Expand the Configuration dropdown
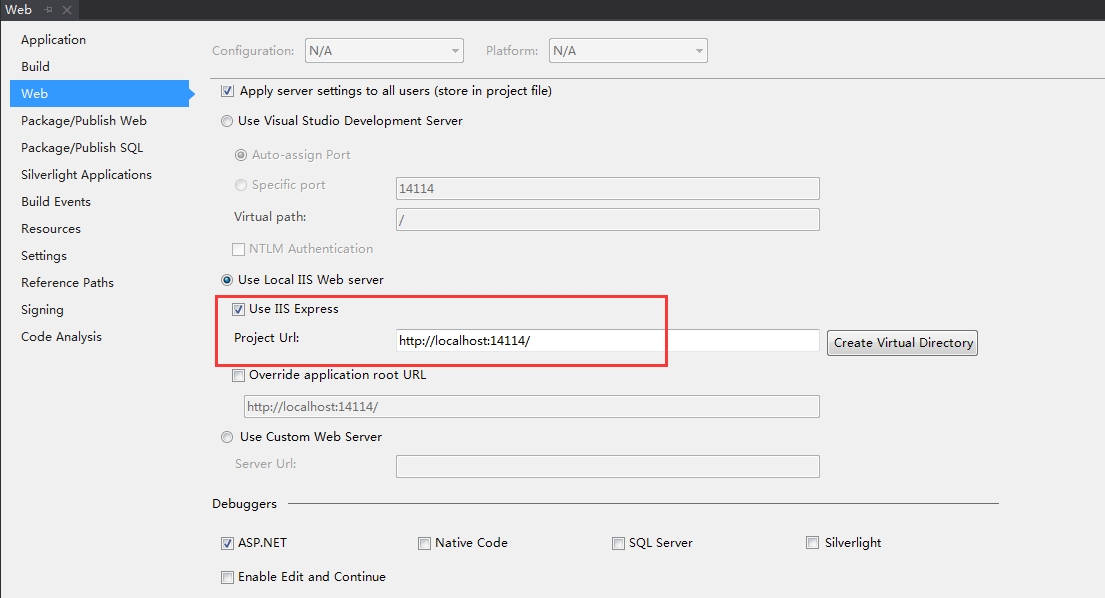The image size is (1105, 598). (384, 51)
